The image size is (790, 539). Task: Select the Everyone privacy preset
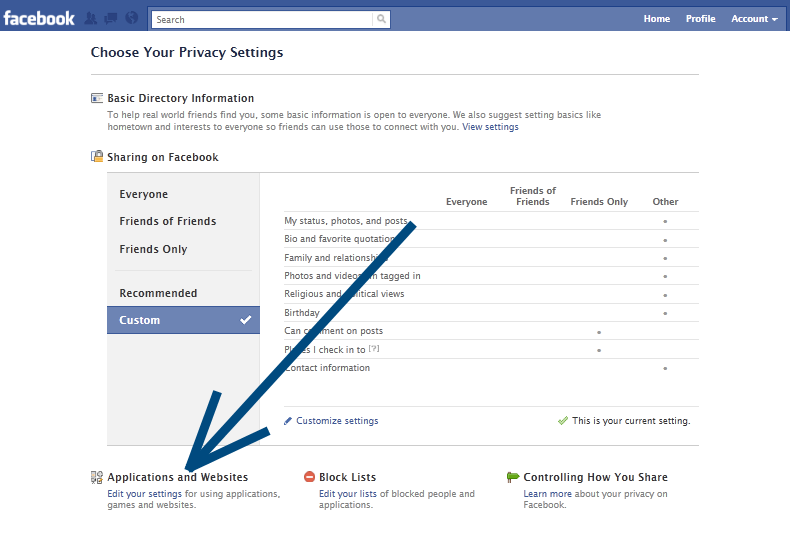[x=144, y=194]
